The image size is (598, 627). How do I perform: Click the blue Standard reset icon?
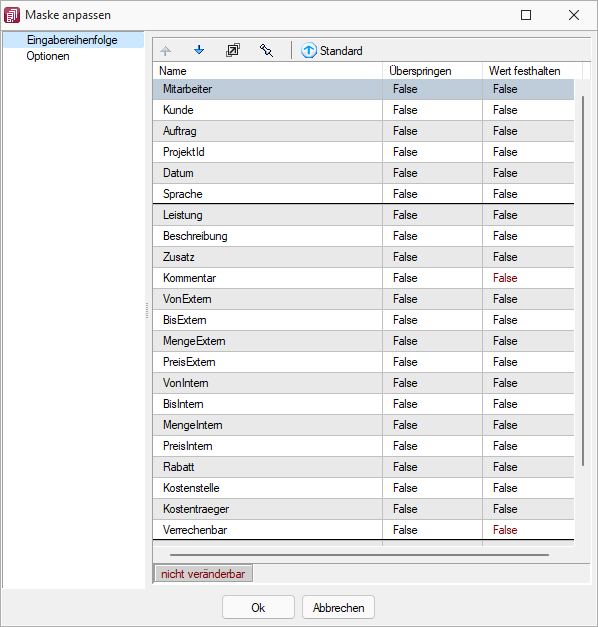308,51
